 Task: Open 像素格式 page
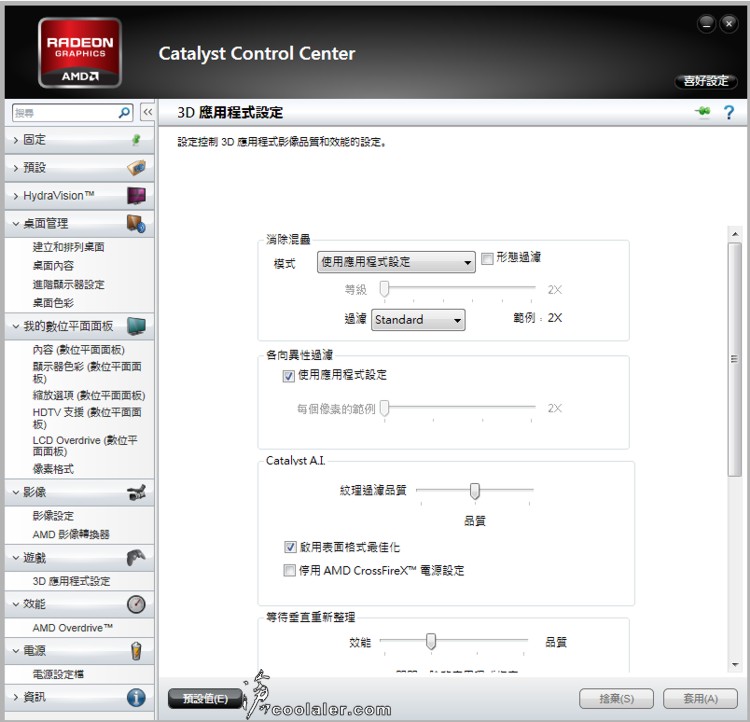tap(53, 469)
